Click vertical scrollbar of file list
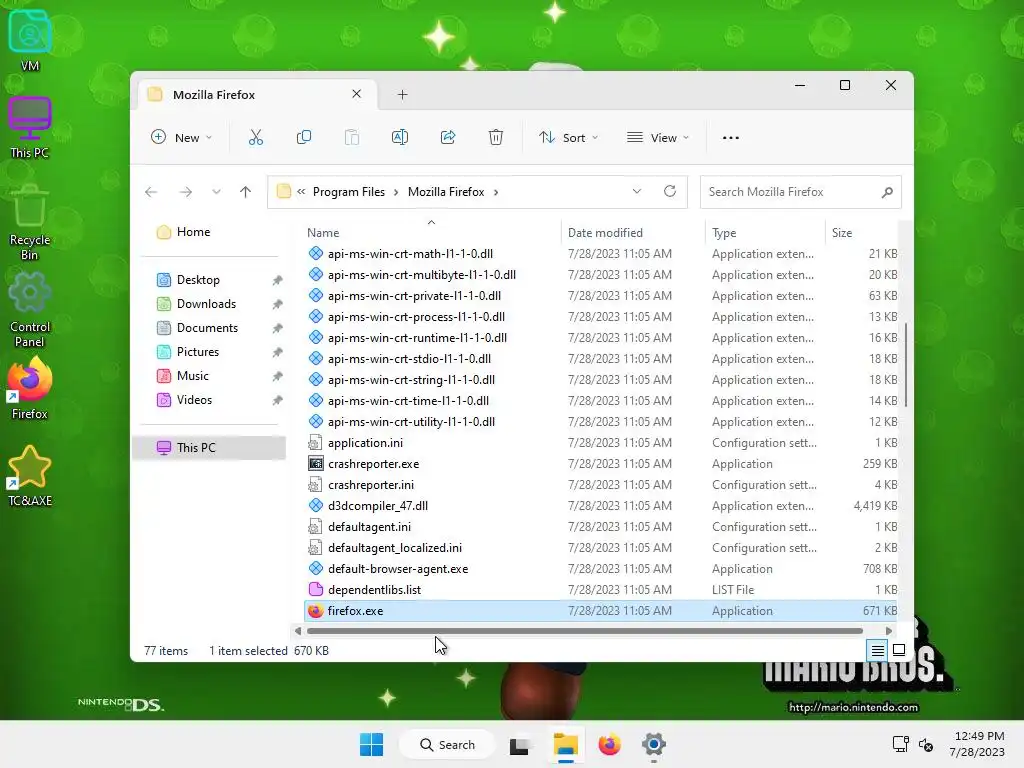The width and height of the screenshot is (1024, 768). [x=905, y=364]
